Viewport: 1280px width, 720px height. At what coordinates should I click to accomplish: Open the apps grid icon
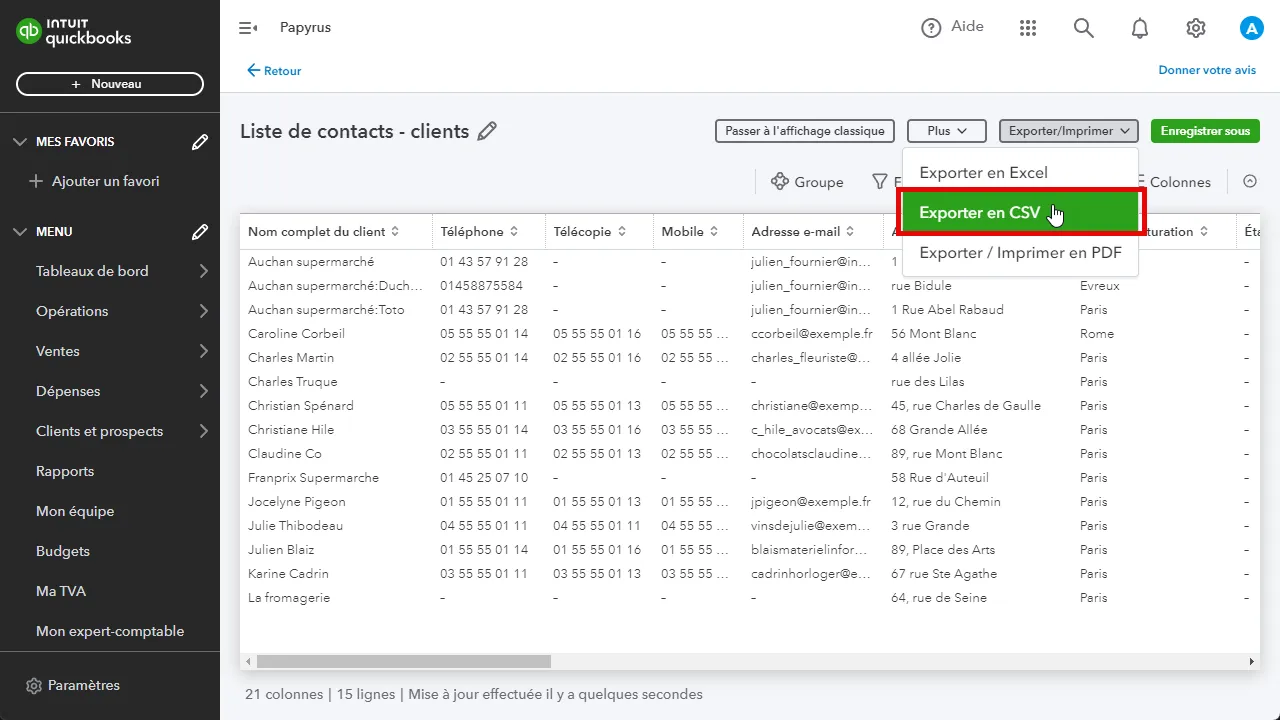pos(1028,28)
